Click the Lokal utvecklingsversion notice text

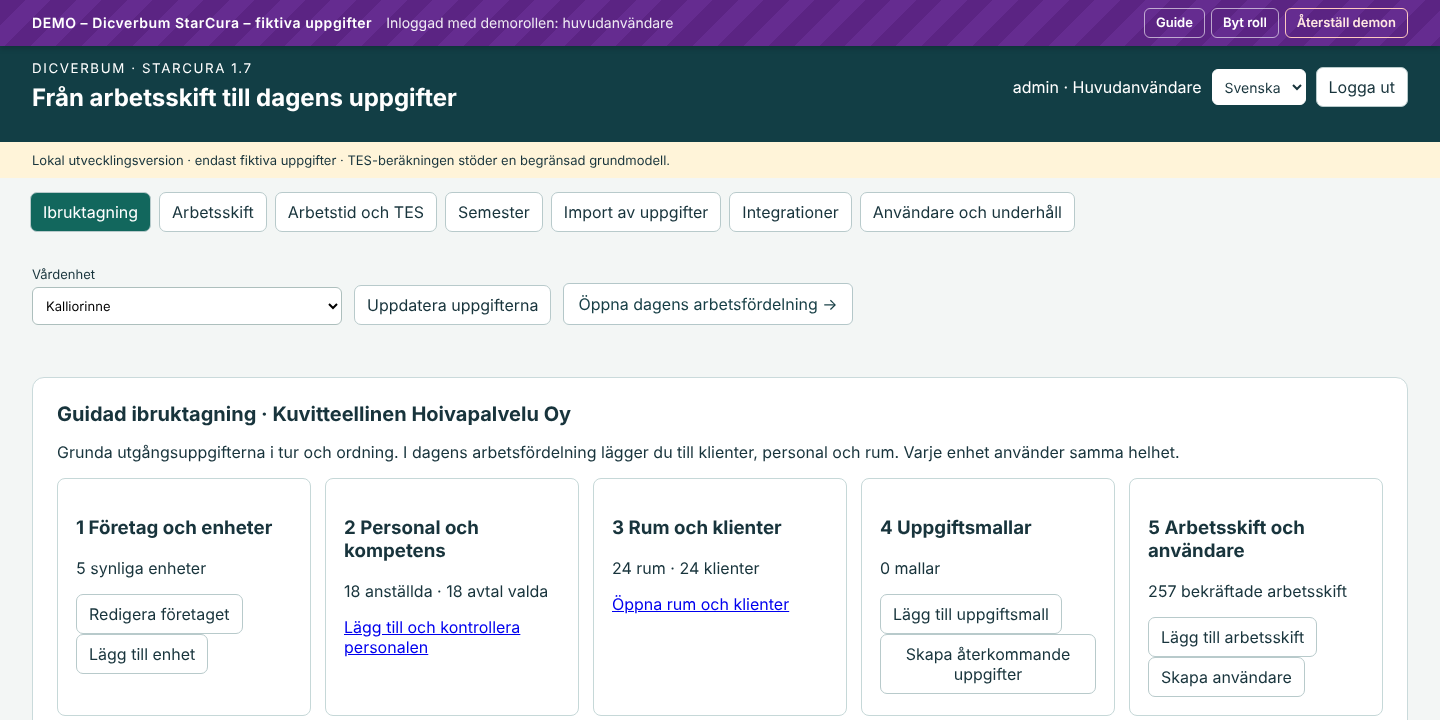351,160
